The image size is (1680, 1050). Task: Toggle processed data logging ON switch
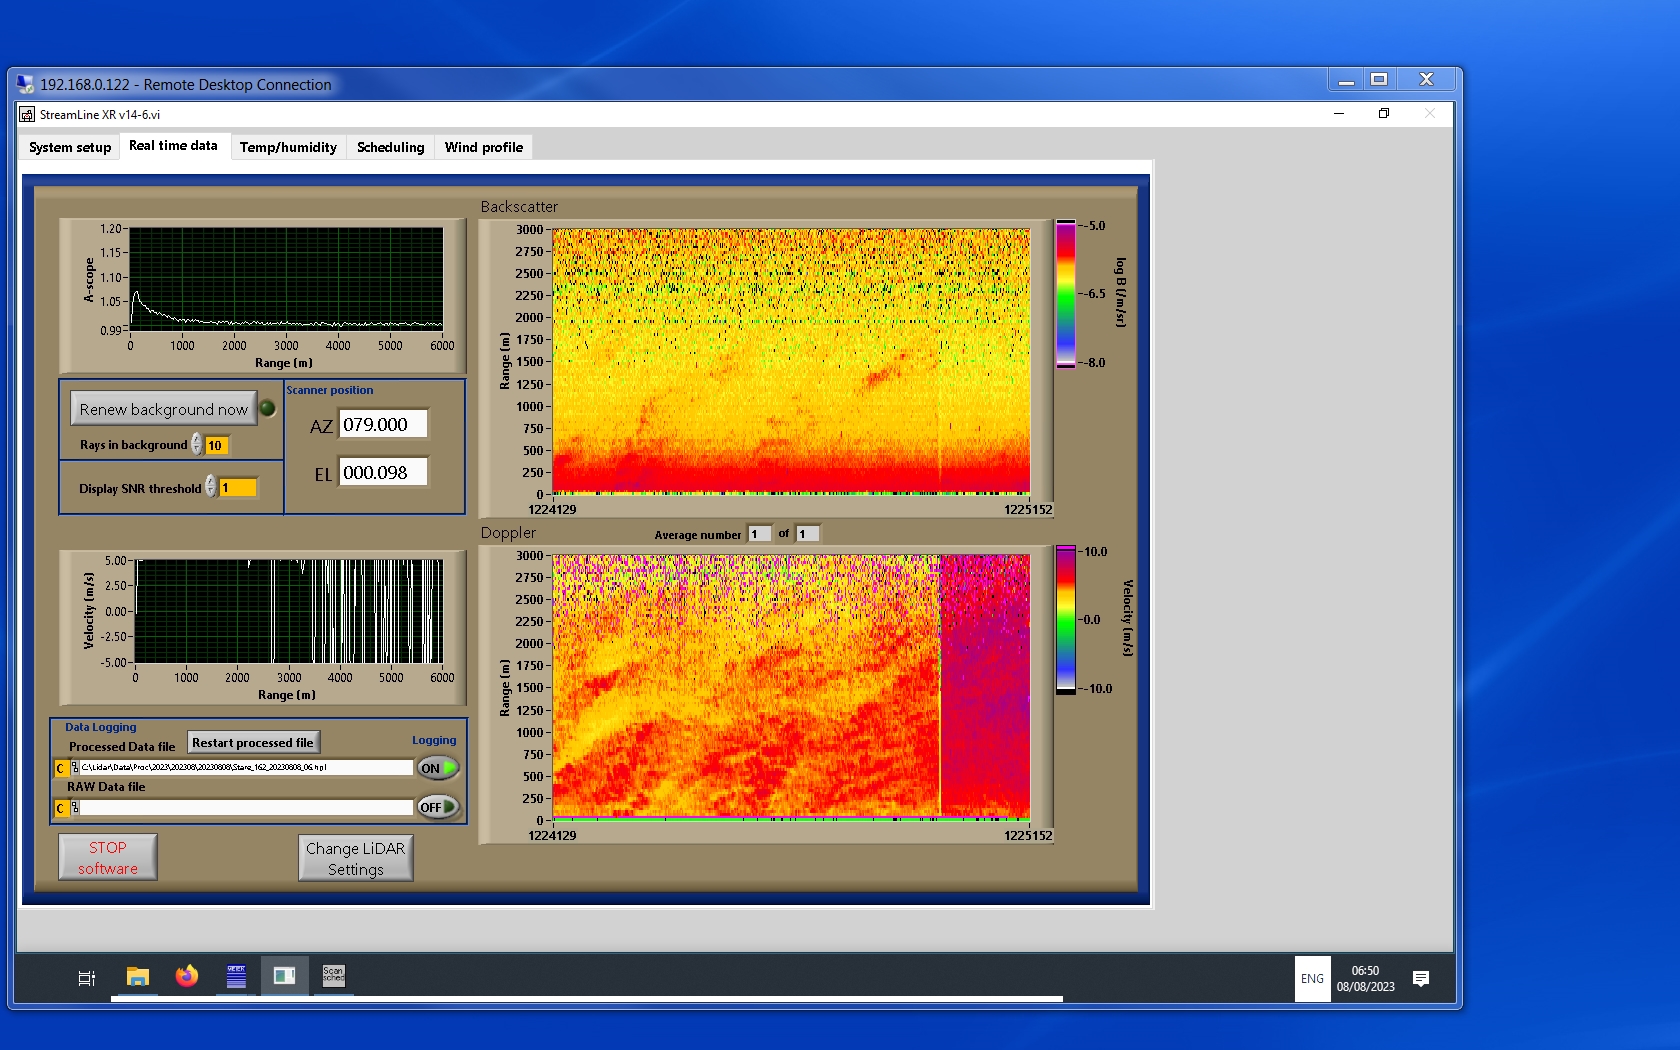438,768
